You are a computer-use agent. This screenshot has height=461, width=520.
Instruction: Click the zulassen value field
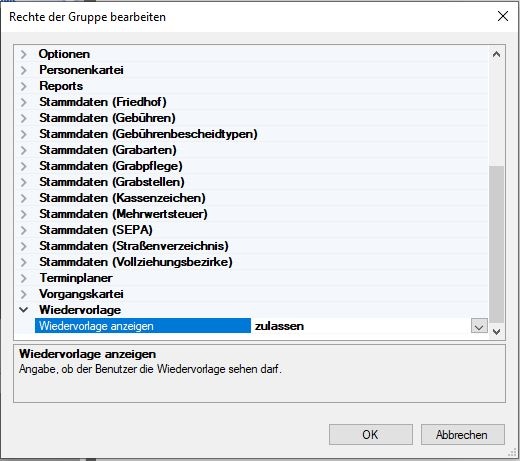[362, 326]
